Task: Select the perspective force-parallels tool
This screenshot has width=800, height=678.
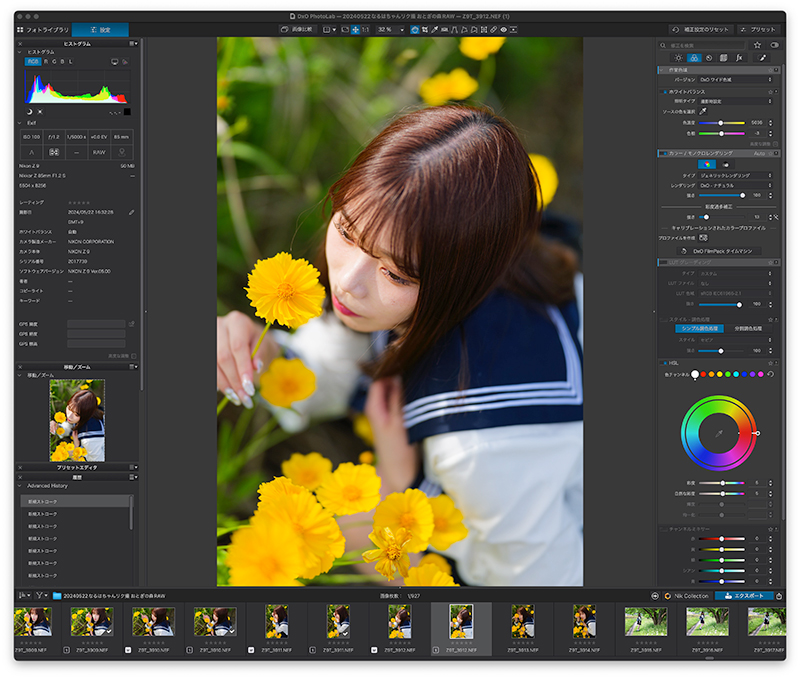Action: [x=454, y=30]
